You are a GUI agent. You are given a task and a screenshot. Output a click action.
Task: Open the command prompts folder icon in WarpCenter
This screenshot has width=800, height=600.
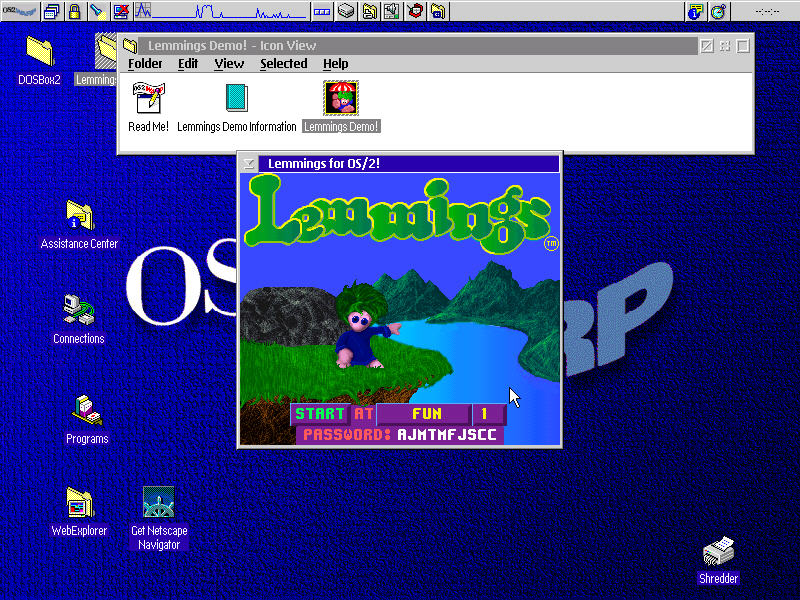coord(438,11)
